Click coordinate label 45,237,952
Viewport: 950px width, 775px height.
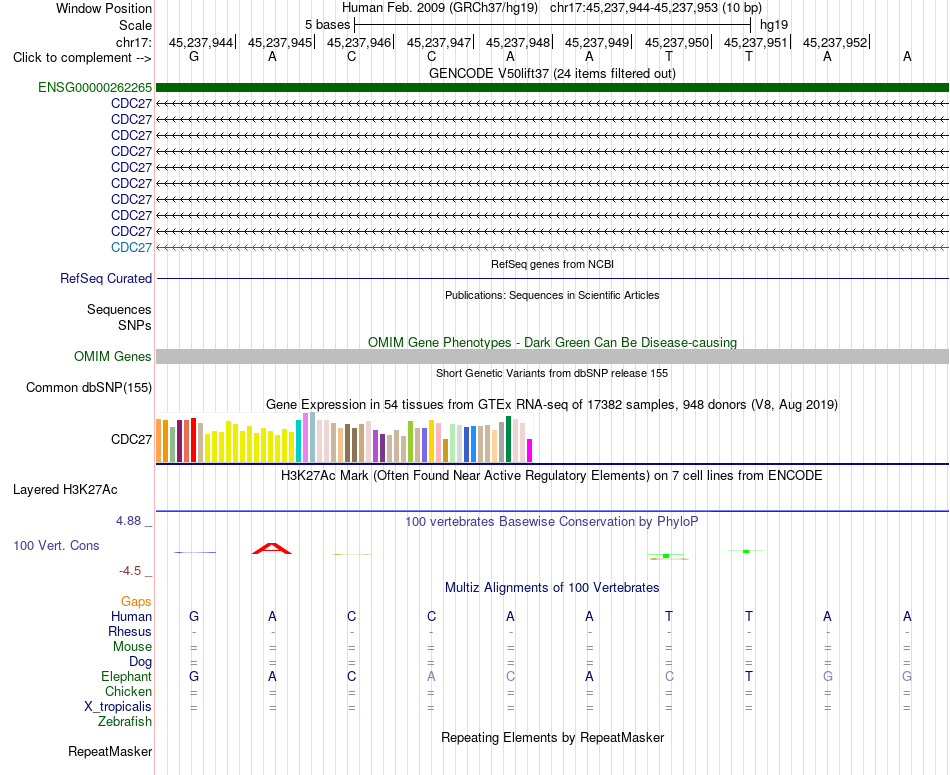tap(835, 42)
